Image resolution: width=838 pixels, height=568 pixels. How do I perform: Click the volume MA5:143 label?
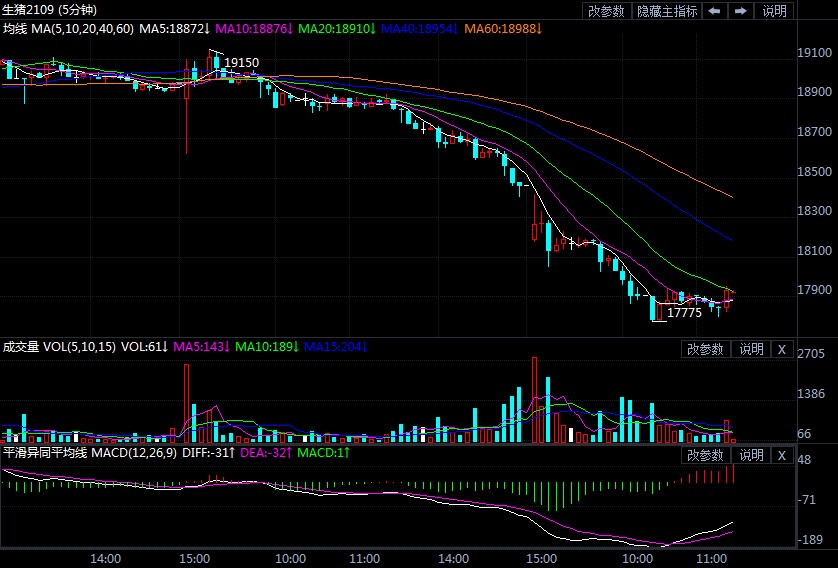[202, 347]
